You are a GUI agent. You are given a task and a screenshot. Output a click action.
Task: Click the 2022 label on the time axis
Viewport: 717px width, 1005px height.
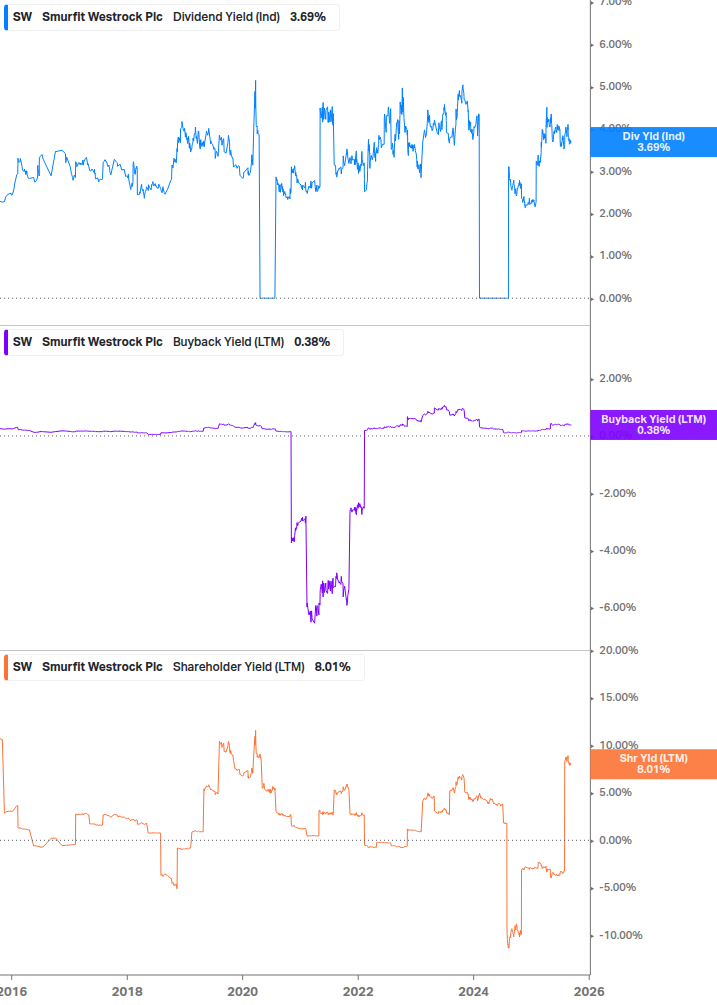(x=358, y=992)
